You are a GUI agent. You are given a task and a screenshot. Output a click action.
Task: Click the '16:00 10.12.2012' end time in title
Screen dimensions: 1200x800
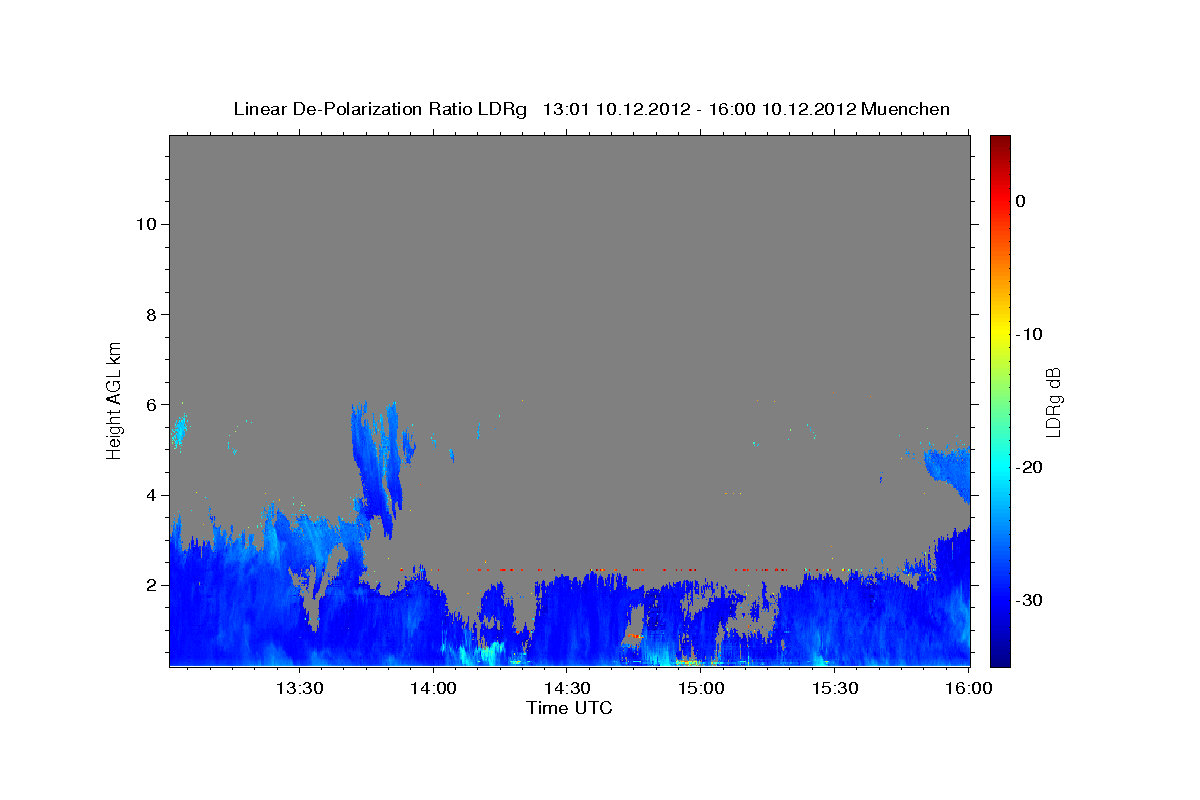(x=782, y=109)
